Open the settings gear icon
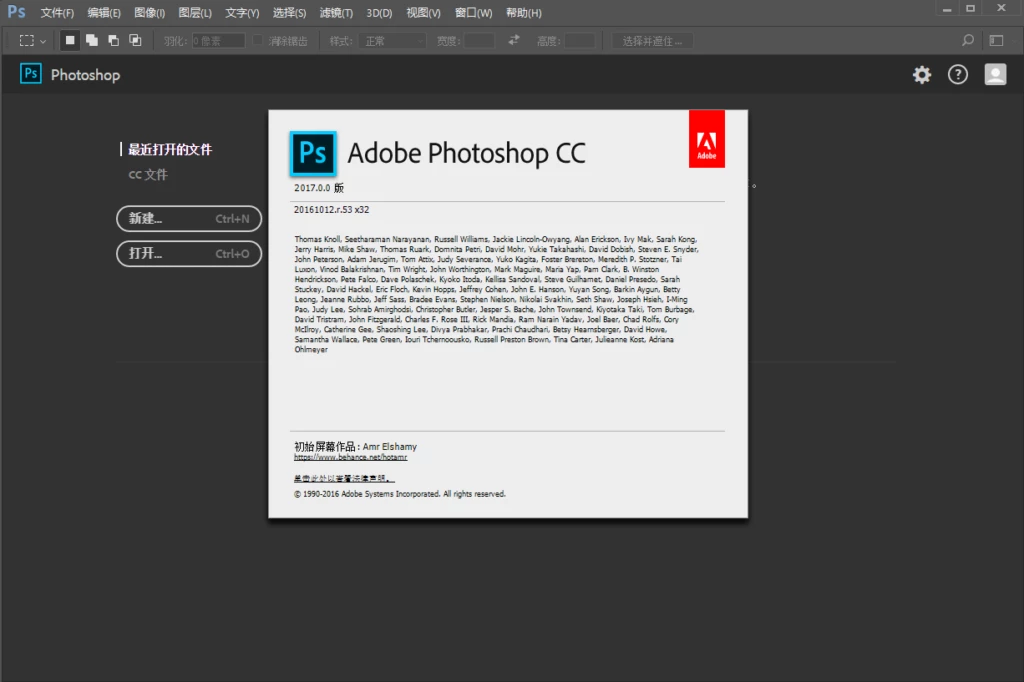This screenshot has height=682, width=1024. point(921,74)
